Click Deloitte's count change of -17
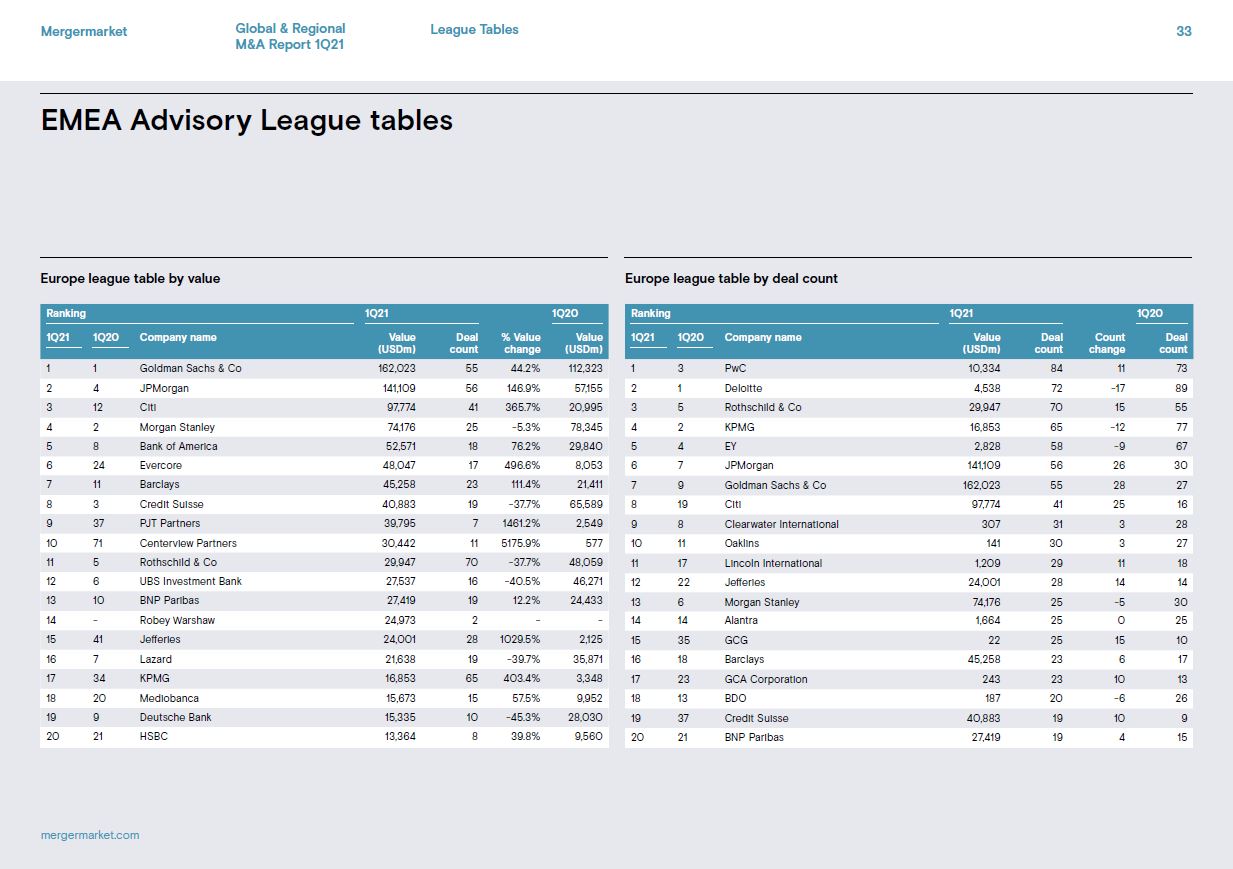 pyautogui.click(x=1118, y=388)
